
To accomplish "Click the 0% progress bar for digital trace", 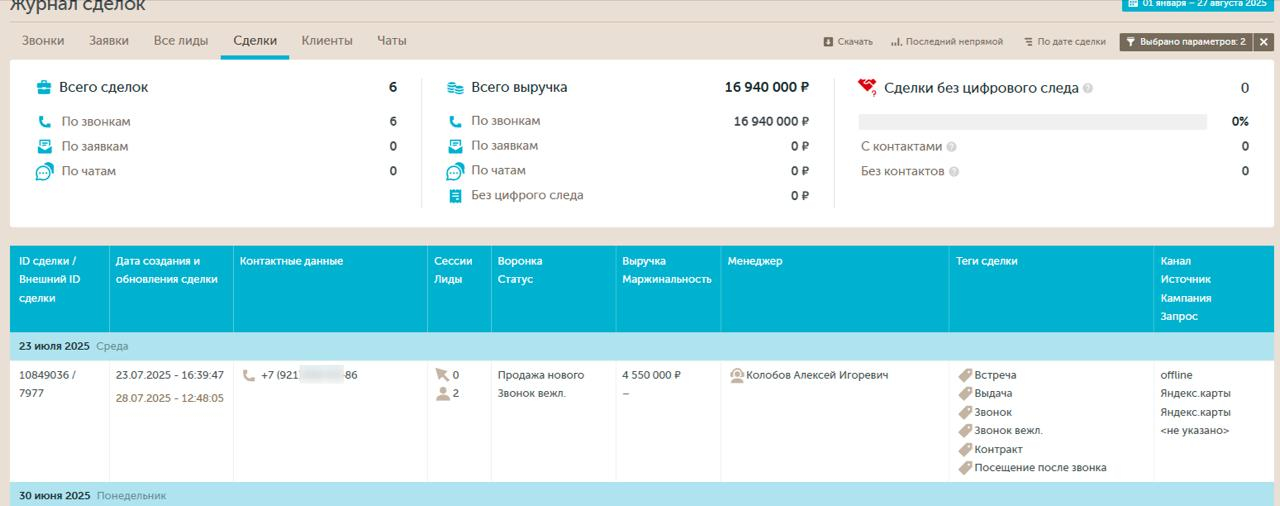I will tap(1033, 122).
